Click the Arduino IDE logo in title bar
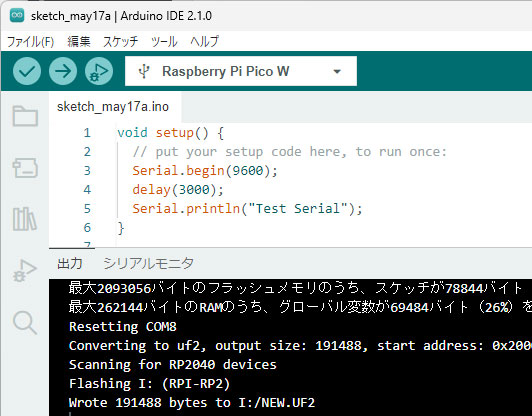The height and width of the screenshot is (416, 532). [x=17, y=16]
